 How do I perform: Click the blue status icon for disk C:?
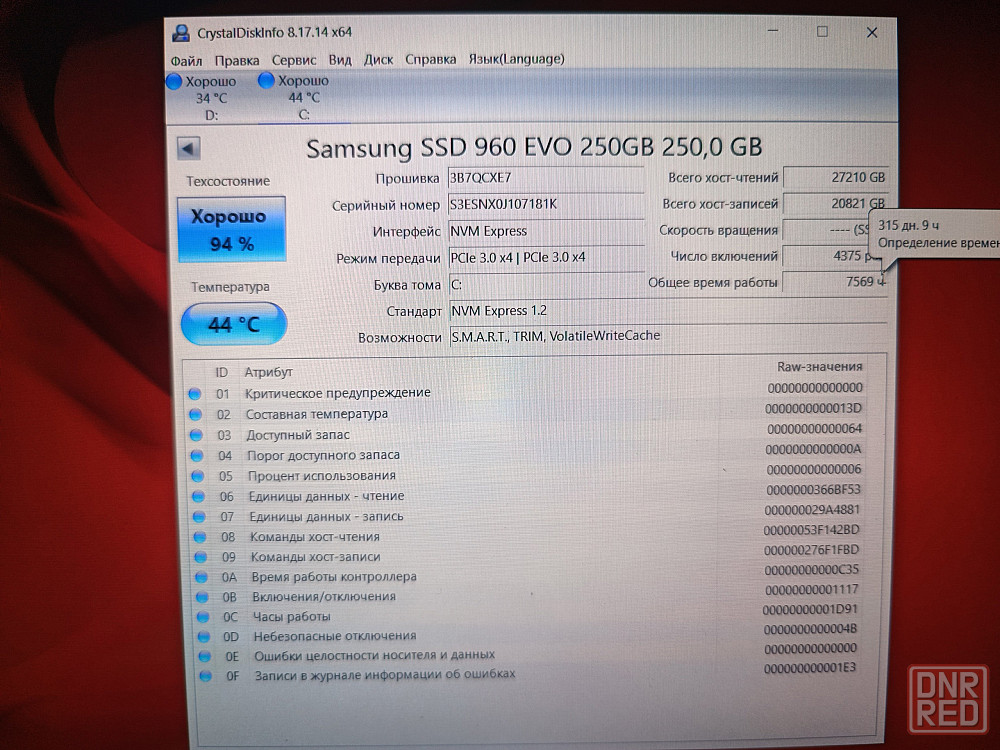pyautogui.click(x=266, y=80)
